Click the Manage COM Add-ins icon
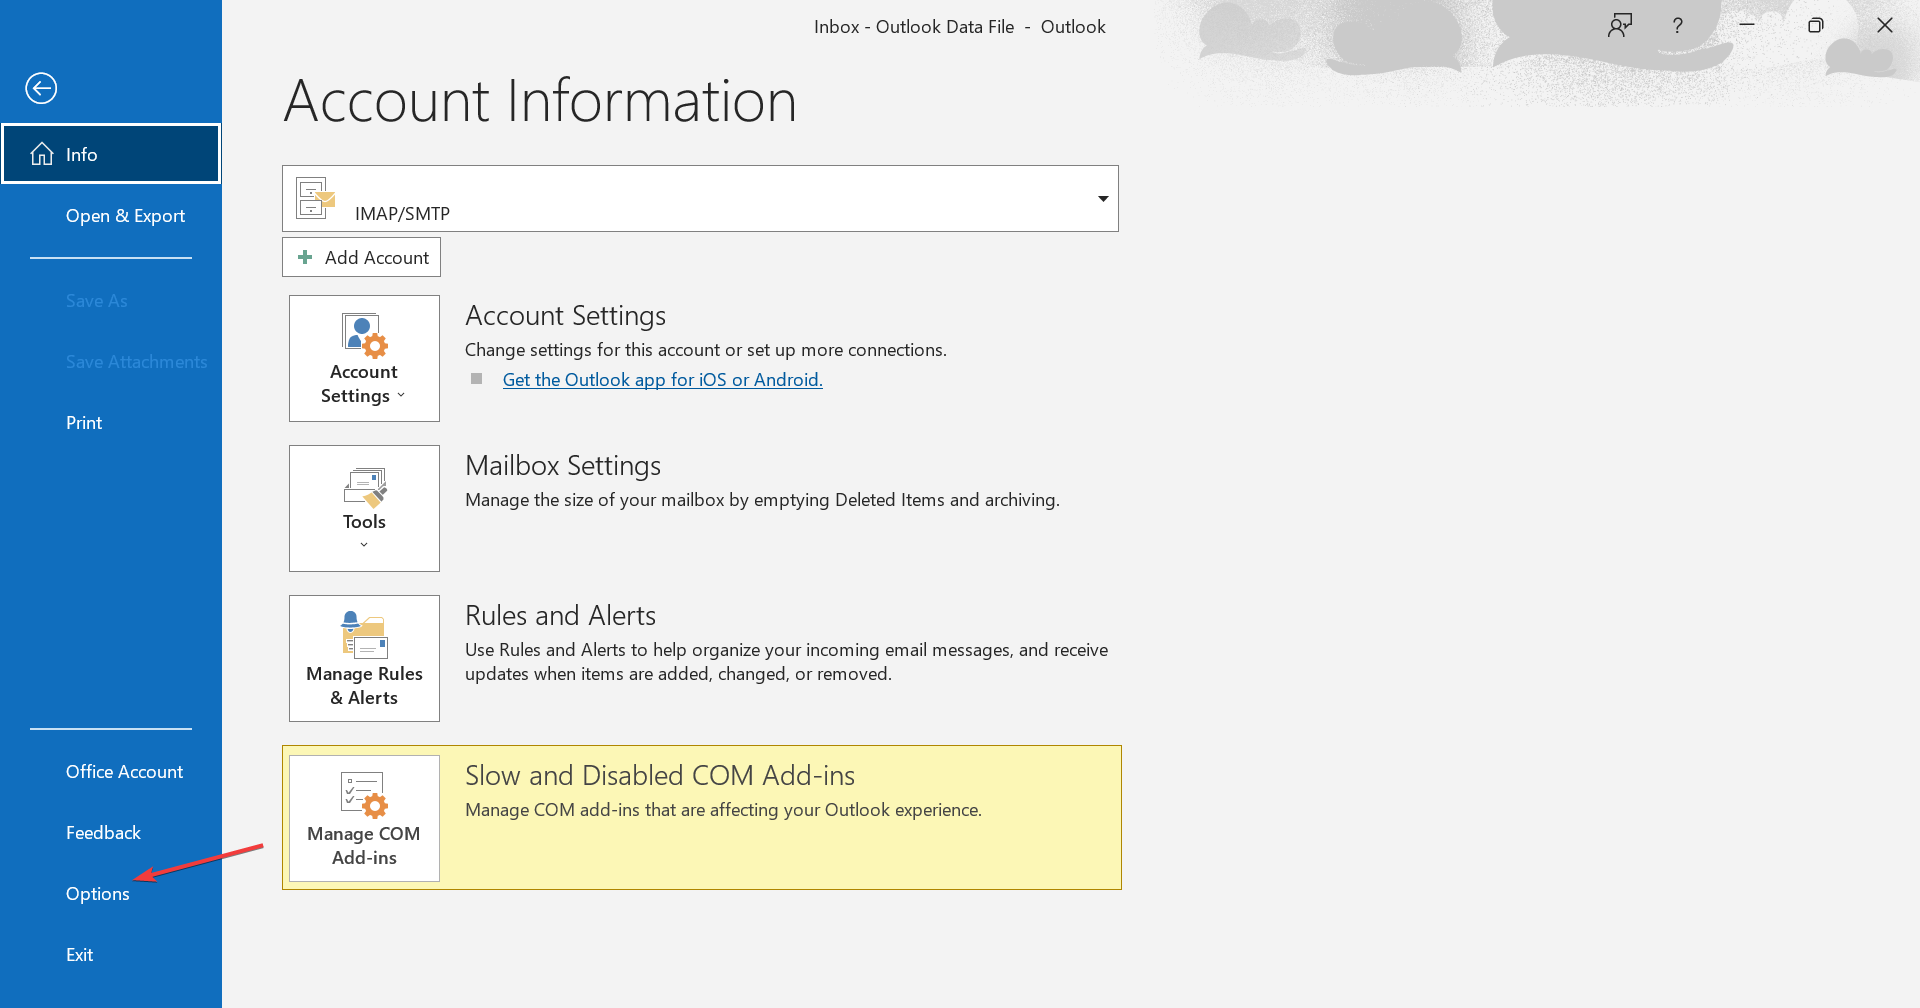 (363, 796)
